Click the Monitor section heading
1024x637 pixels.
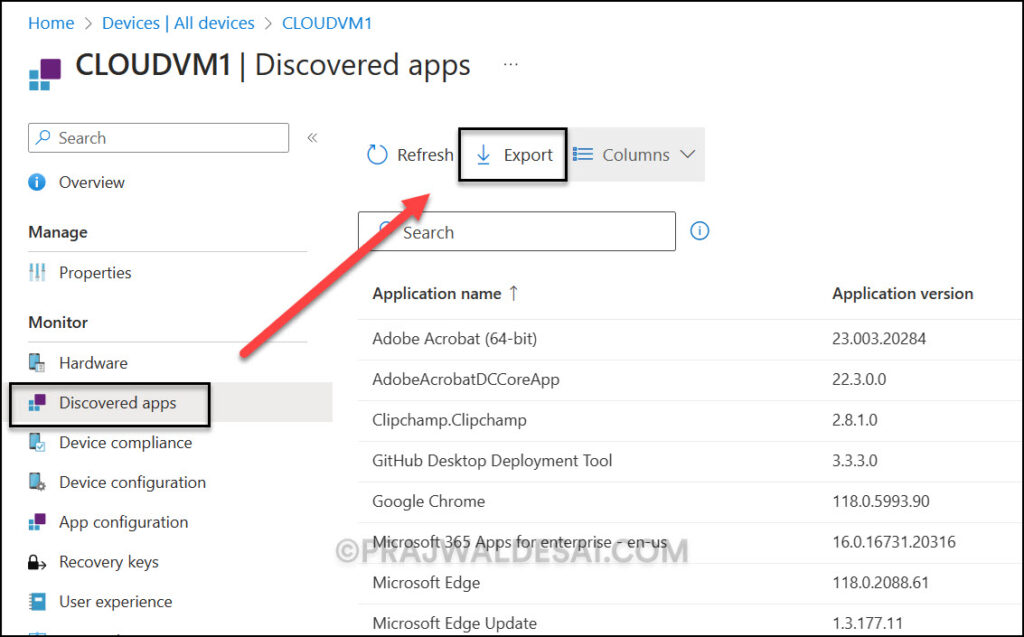pyautogui.click(x=57, y=322)
